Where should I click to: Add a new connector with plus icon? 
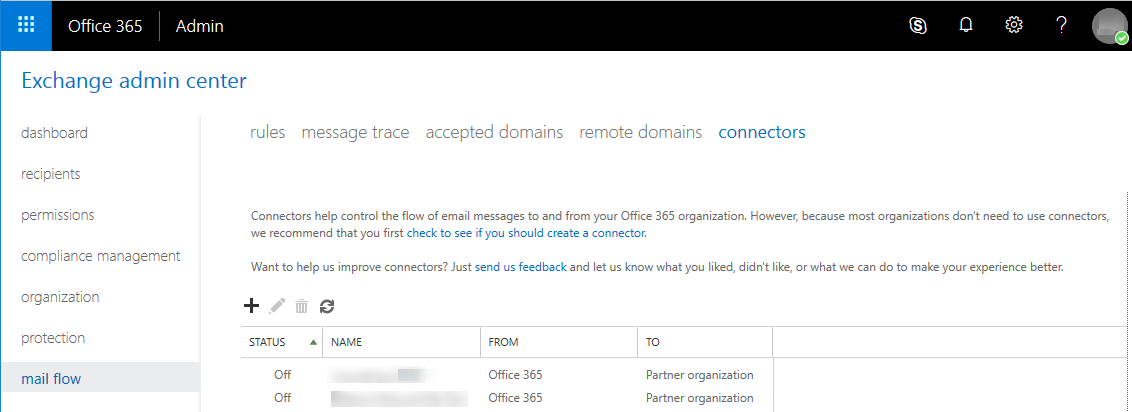point(251,306)
